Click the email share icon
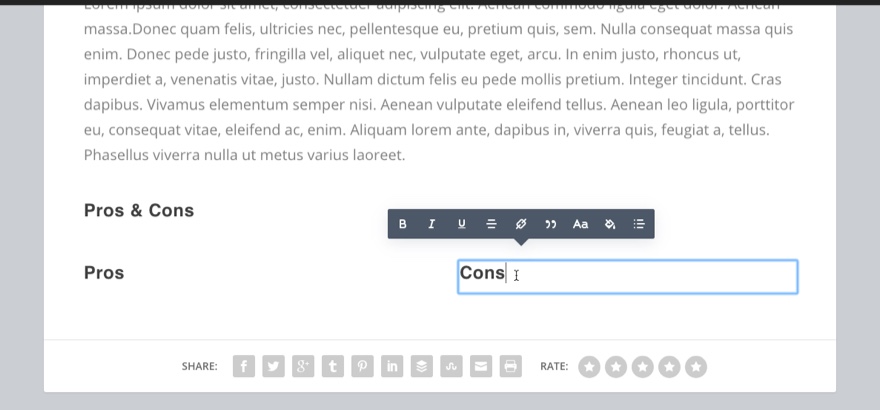This screenshot has height=410, width=880. [481, 367]
